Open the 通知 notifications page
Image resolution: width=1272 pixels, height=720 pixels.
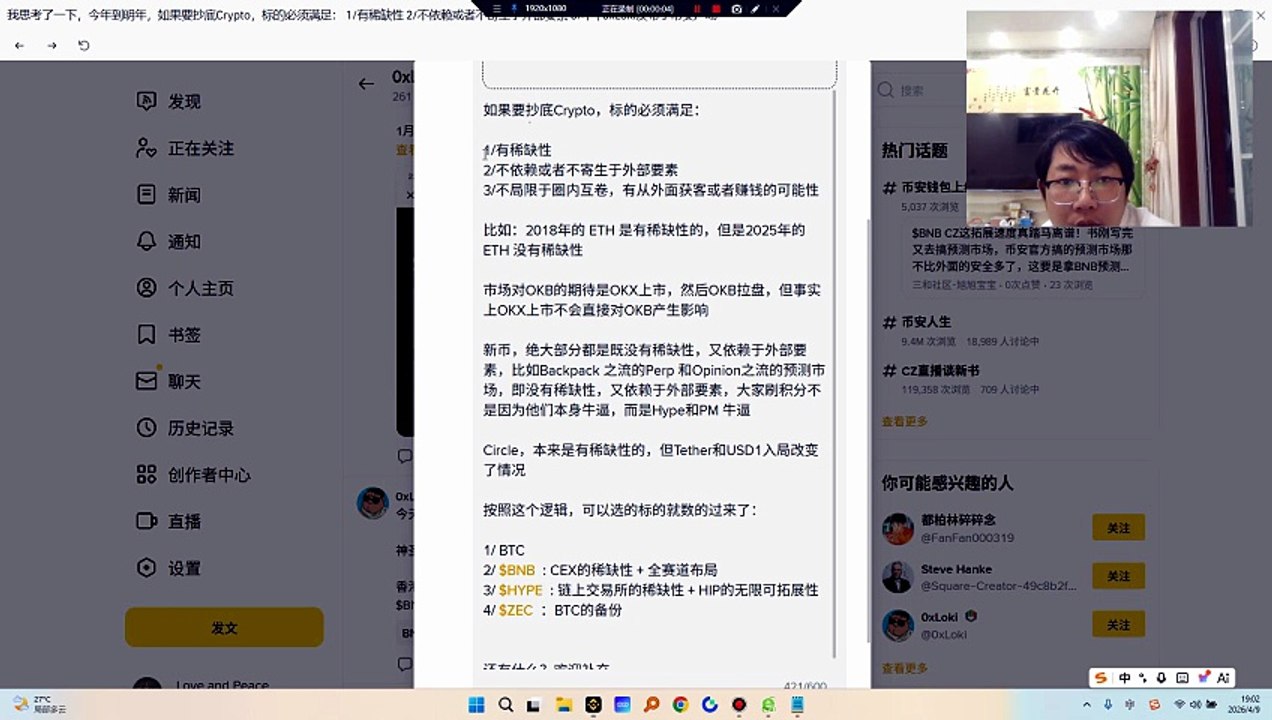point(168,241)
